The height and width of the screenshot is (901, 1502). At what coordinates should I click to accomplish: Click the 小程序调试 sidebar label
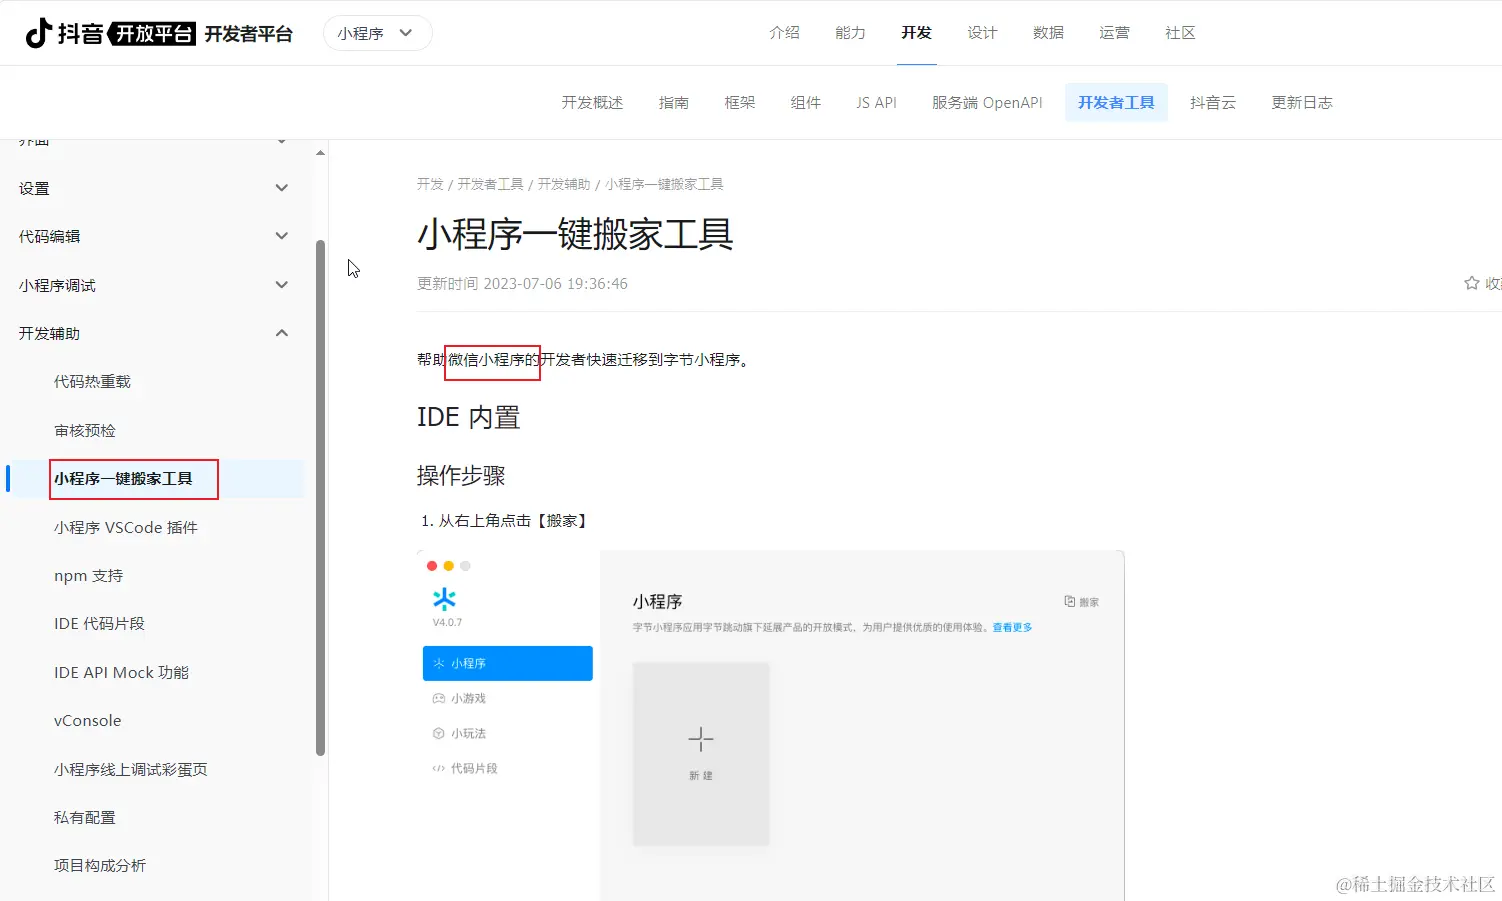(57, 285)
